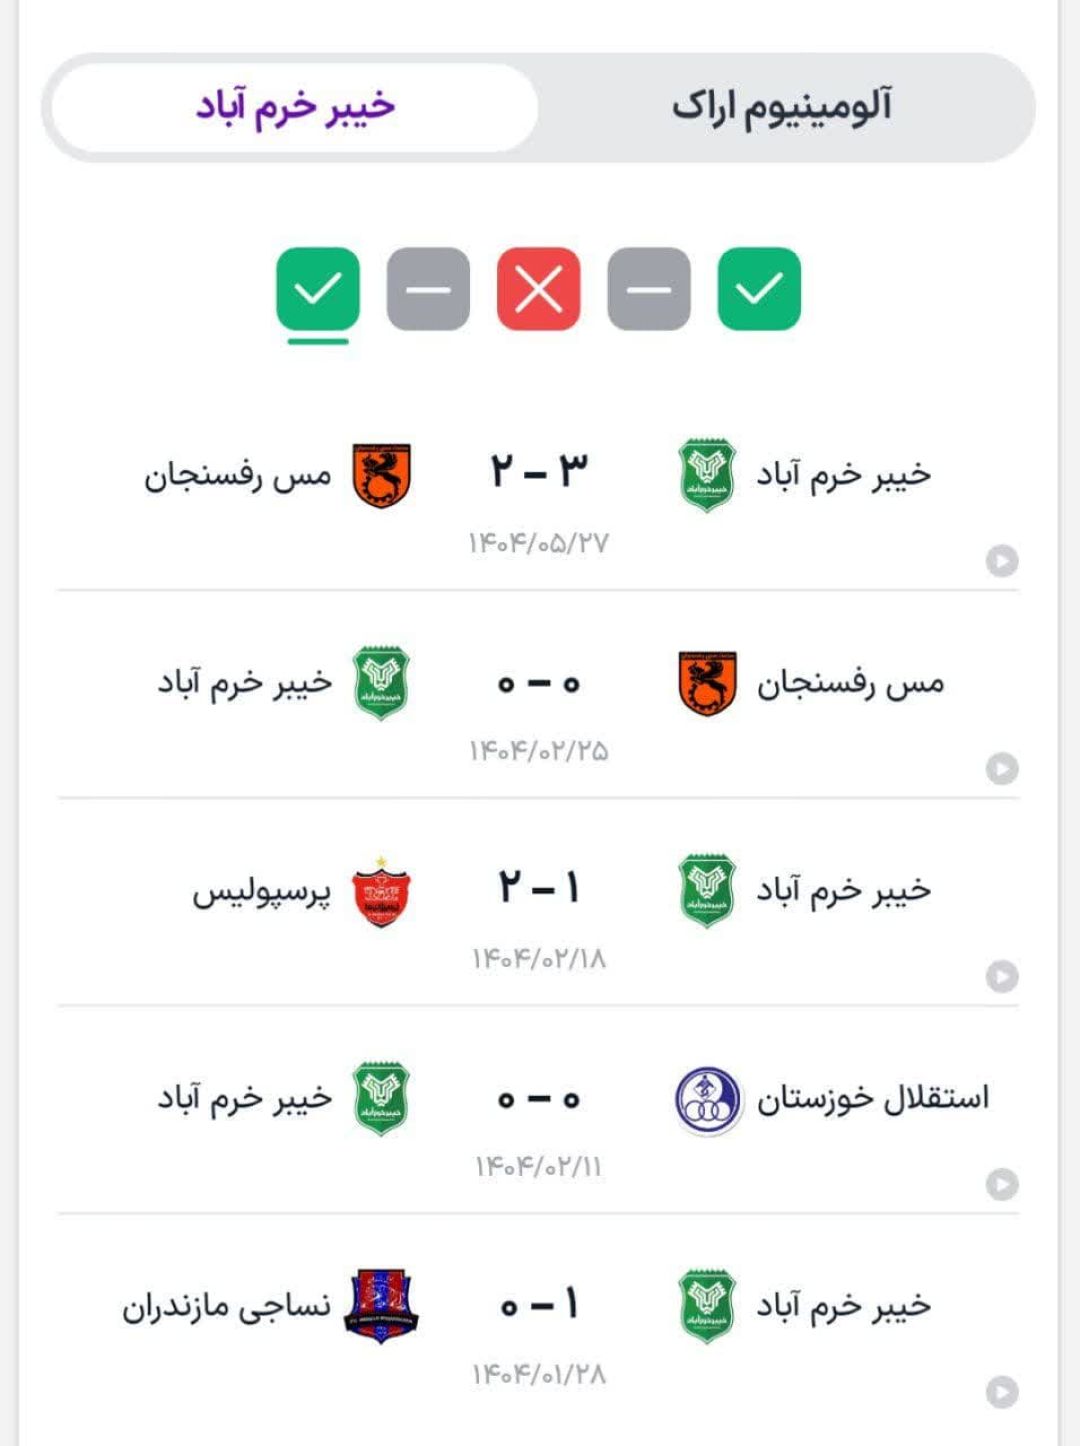Play video for the استقلال خوزستان match

tap(1002, 1184)
